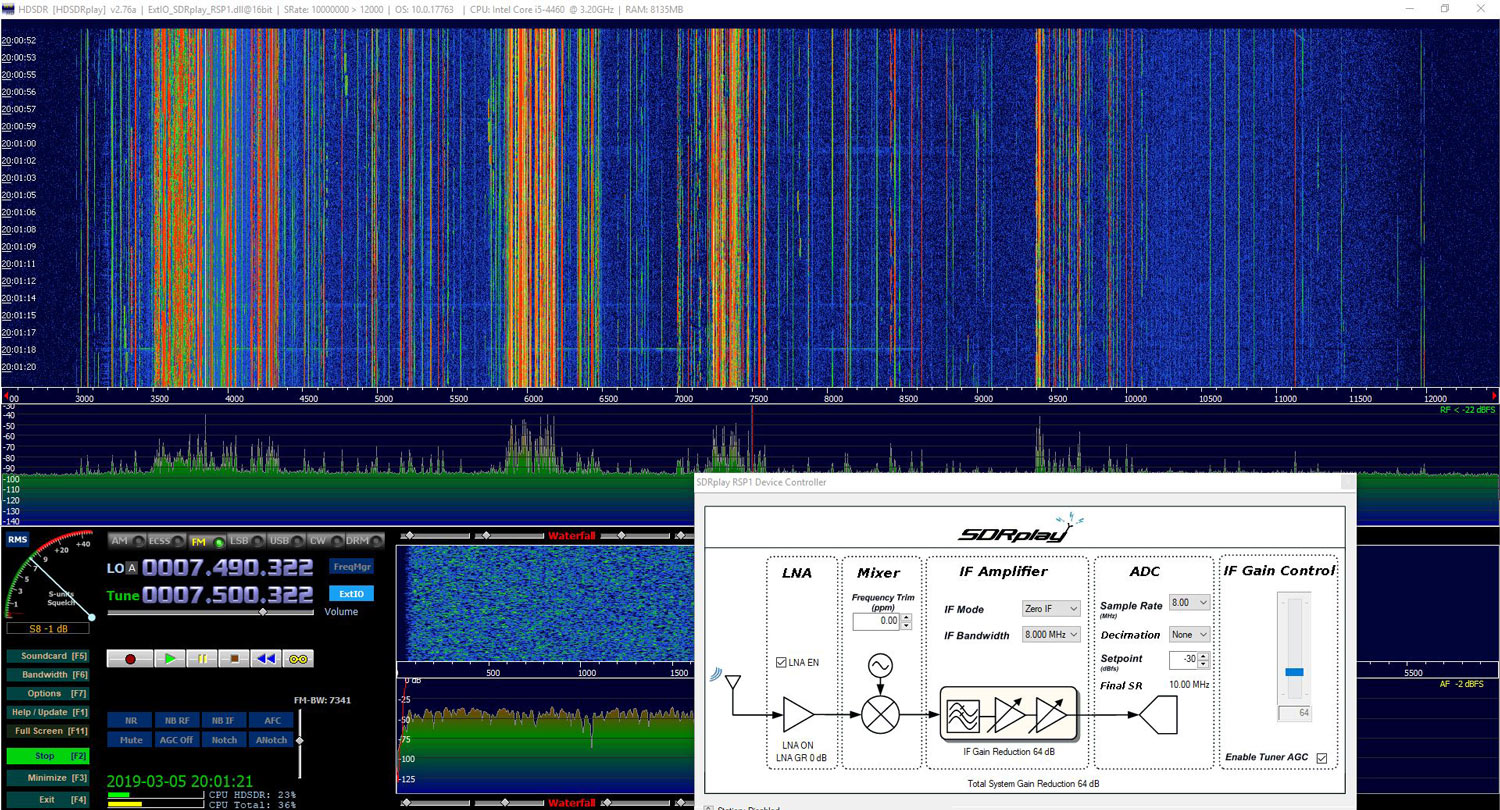The image size is (1500, 810).
Task: Decrease Frequency Trim with down arrow
Action: [906, 625]
